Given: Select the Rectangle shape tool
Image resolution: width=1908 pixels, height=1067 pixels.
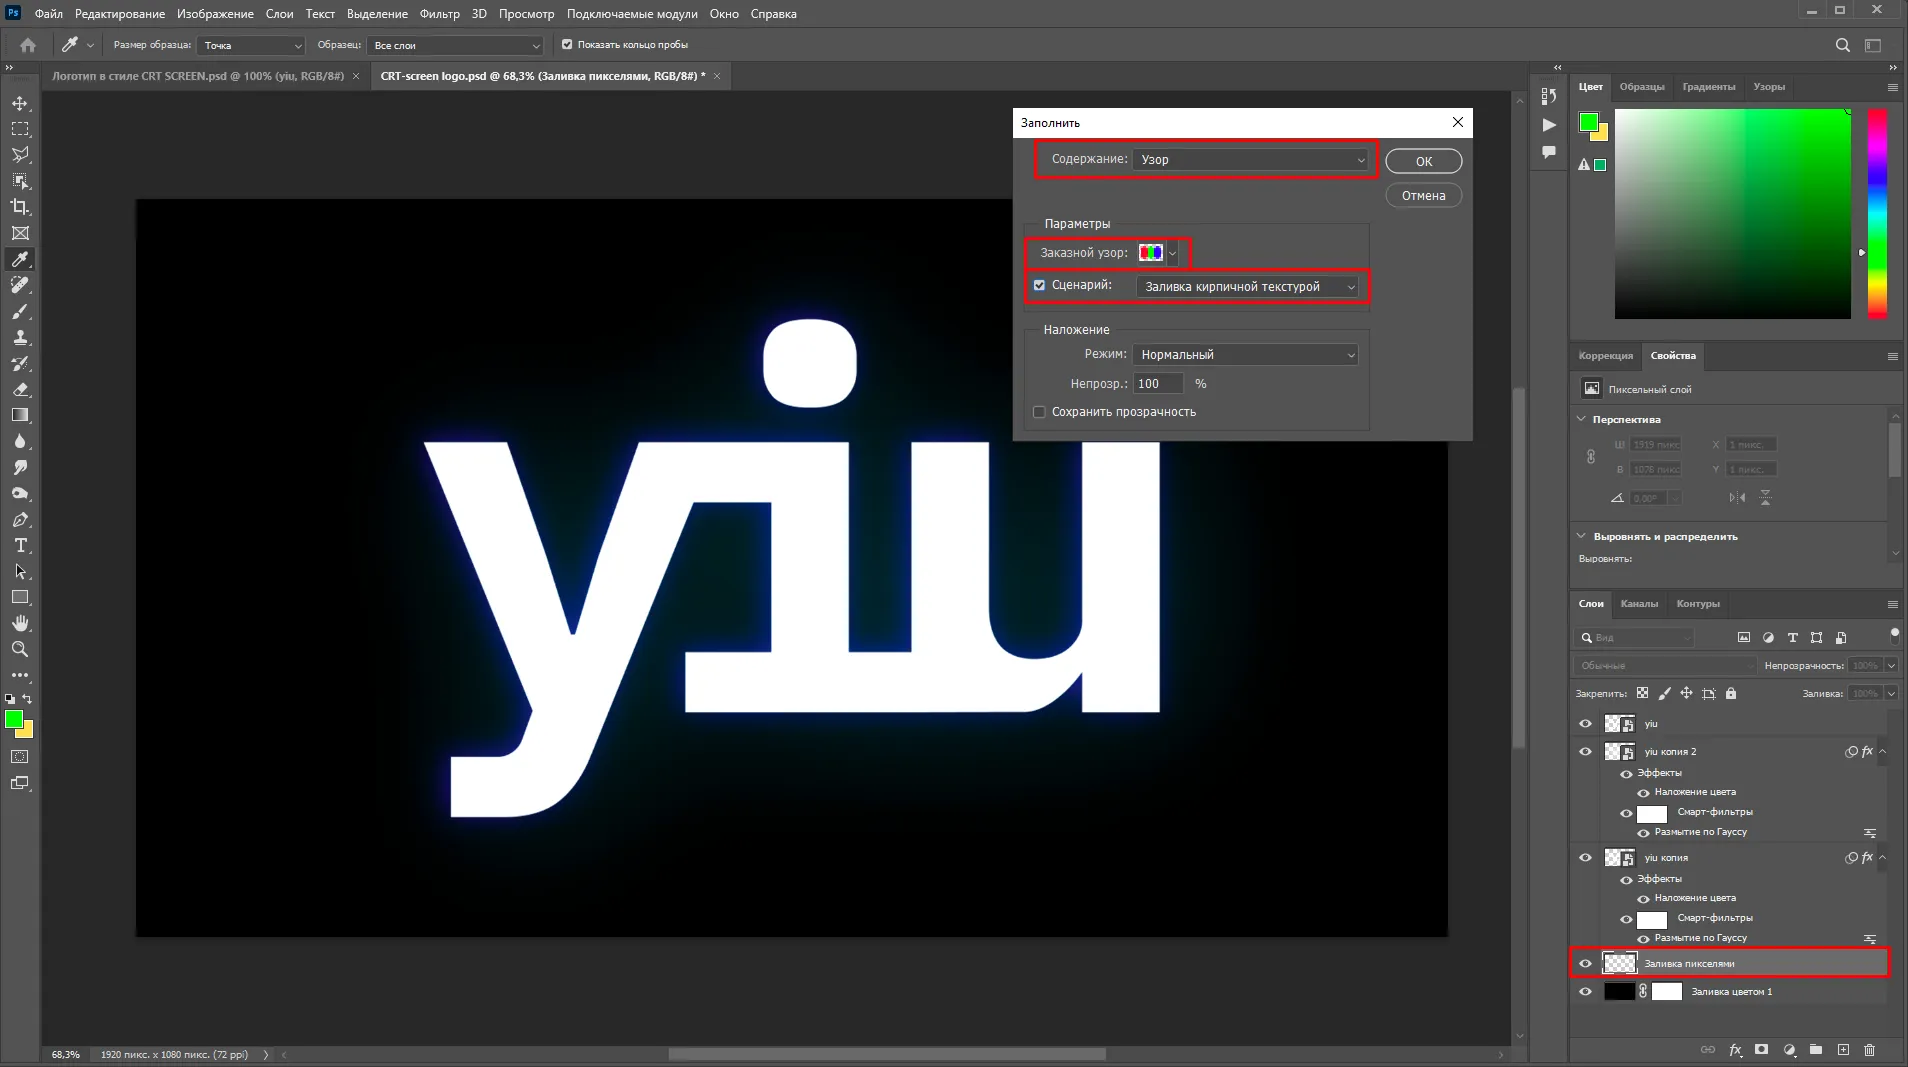Looking at the screenshot, I should click(20, 597).
